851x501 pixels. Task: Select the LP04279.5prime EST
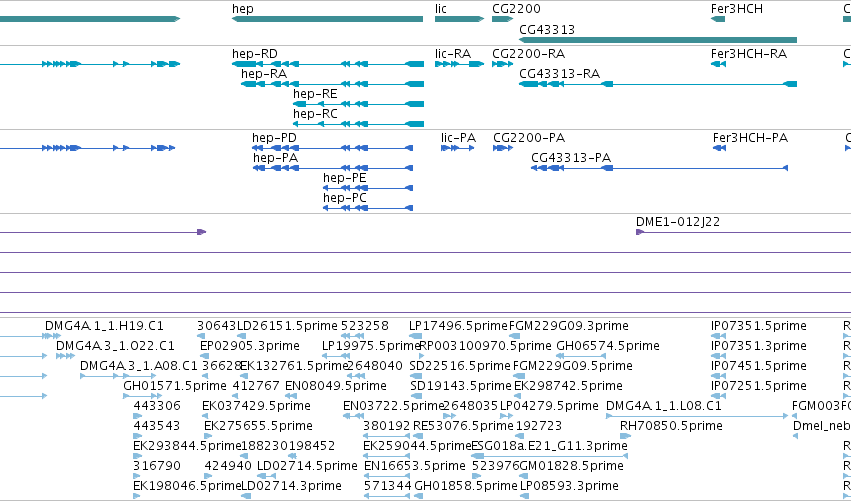pyautogui.click(x=506, y=416)
